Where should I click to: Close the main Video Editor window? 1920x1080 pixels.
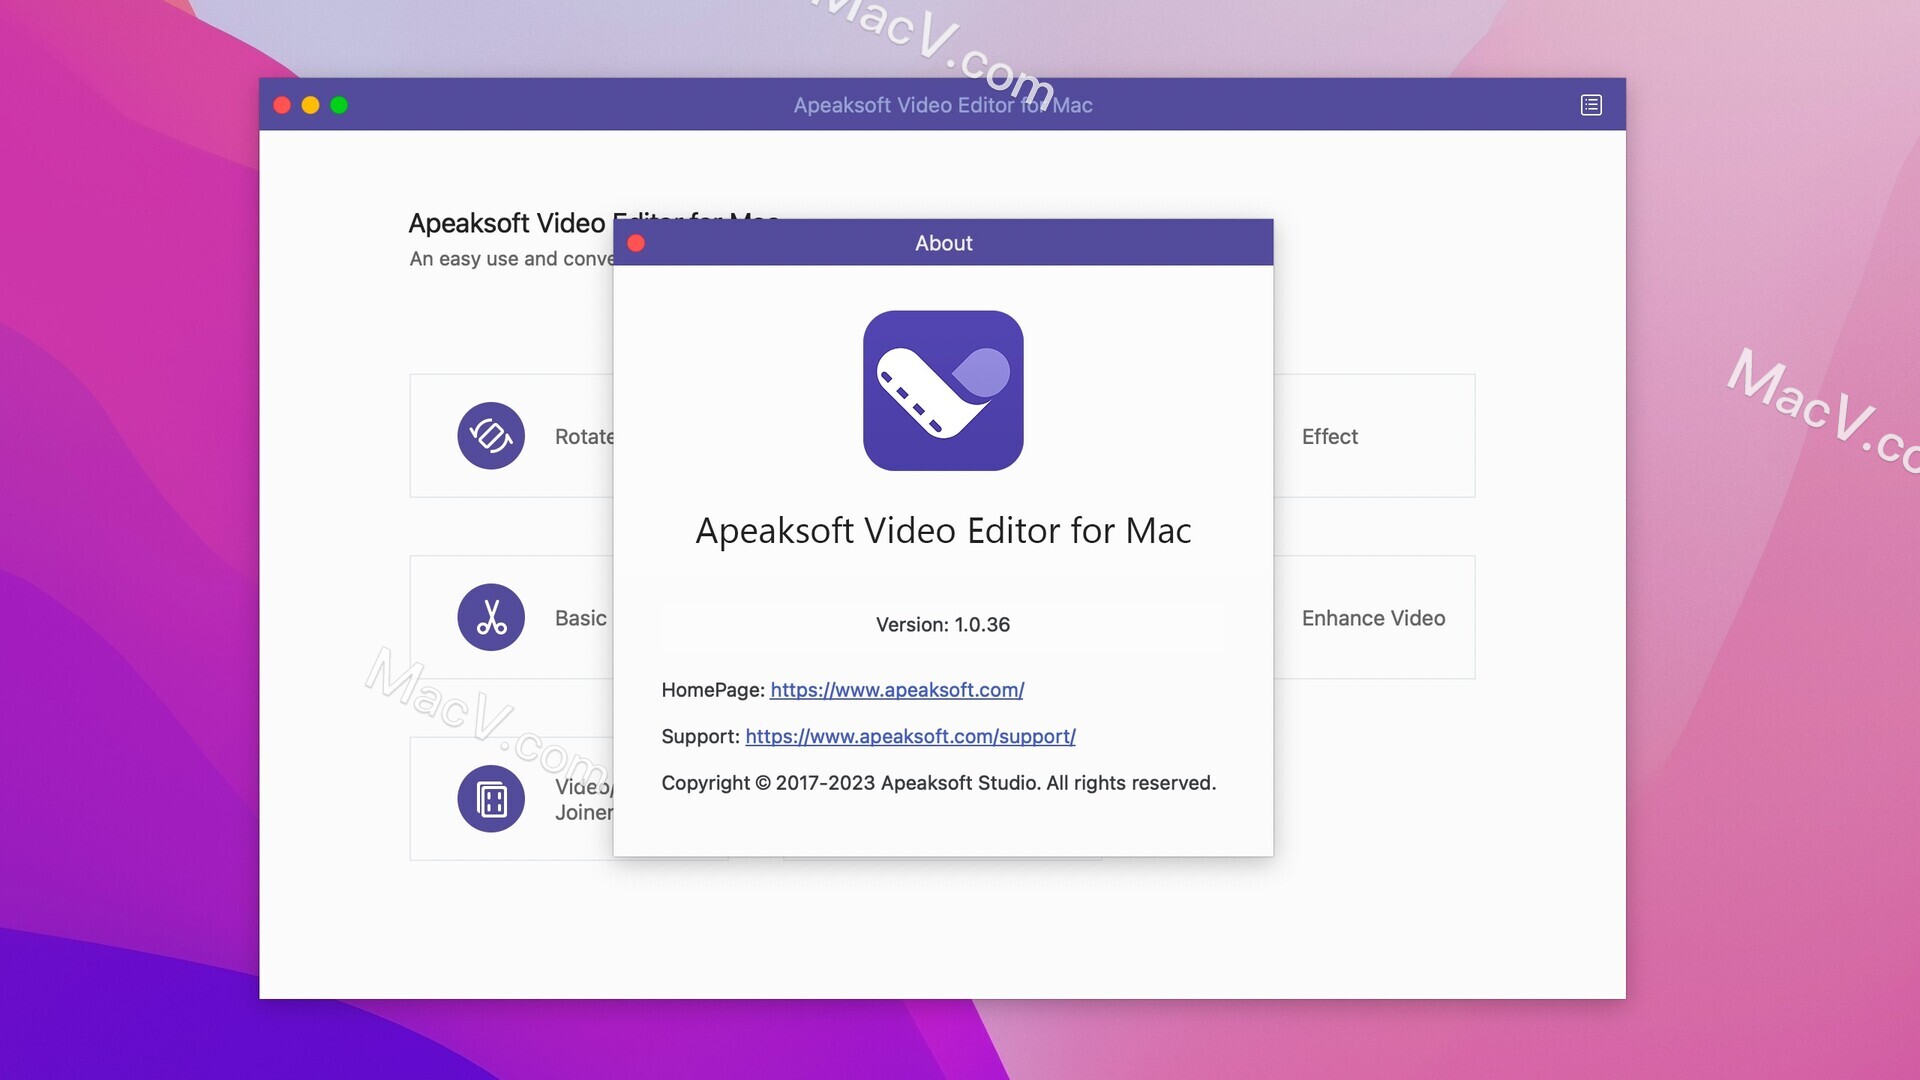282,105
